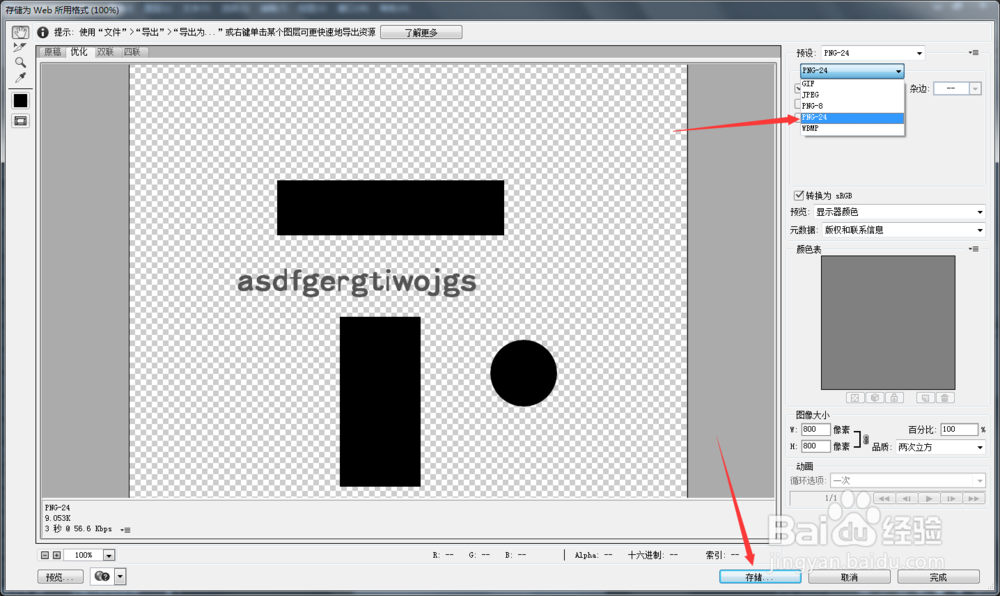Click the info tip icon
1000x596 pixels.
pyautogui.click(x=43, y=32)
